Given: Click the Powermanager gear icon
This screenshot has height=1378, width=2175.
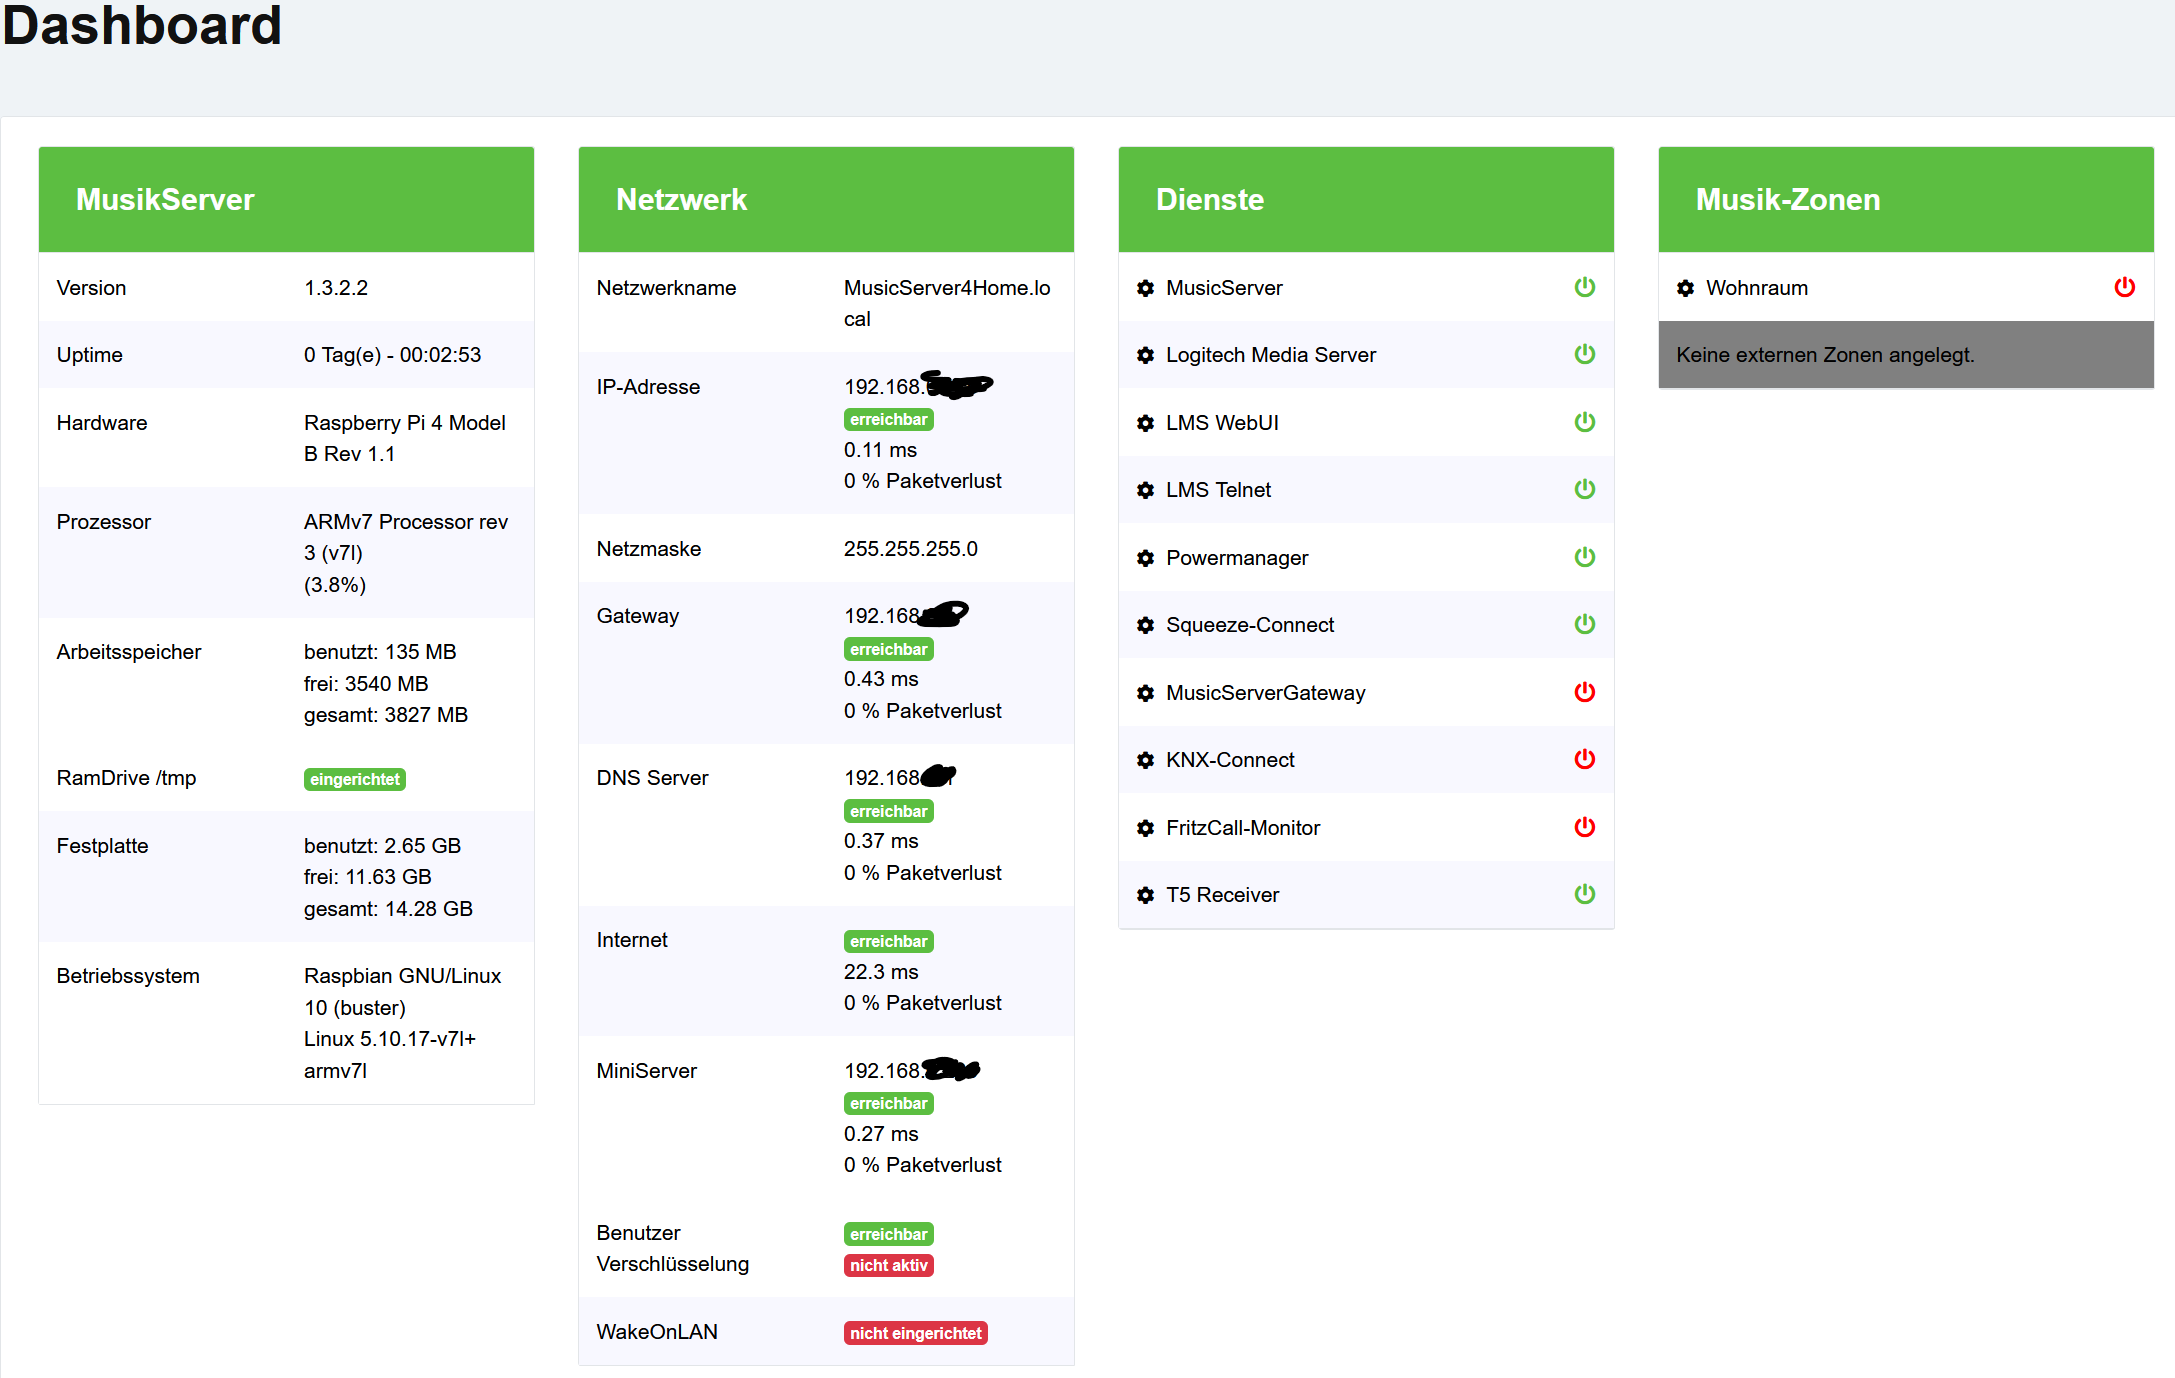Looking at the screenshot, I should point(1145,558).
